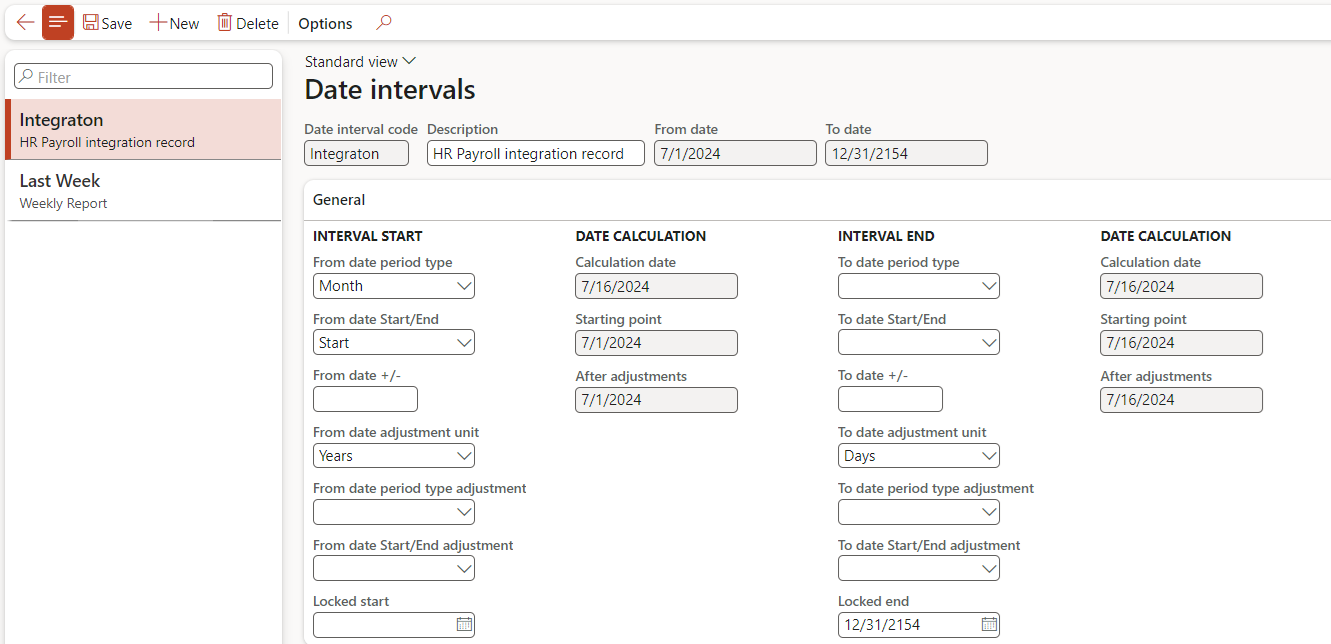Click the header To date field
The height and width of the screenshot is (644, 1331).
click(906, 153)
